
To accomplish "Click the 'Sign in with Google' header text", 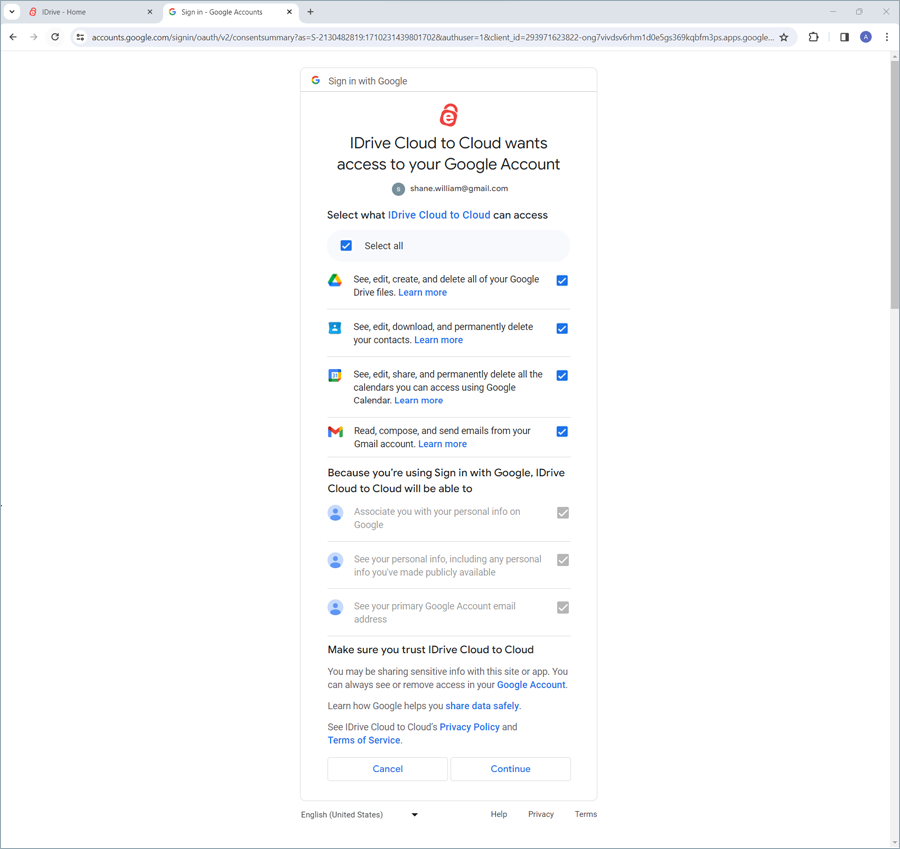I will pyautogui.click(x=367, y=81).
